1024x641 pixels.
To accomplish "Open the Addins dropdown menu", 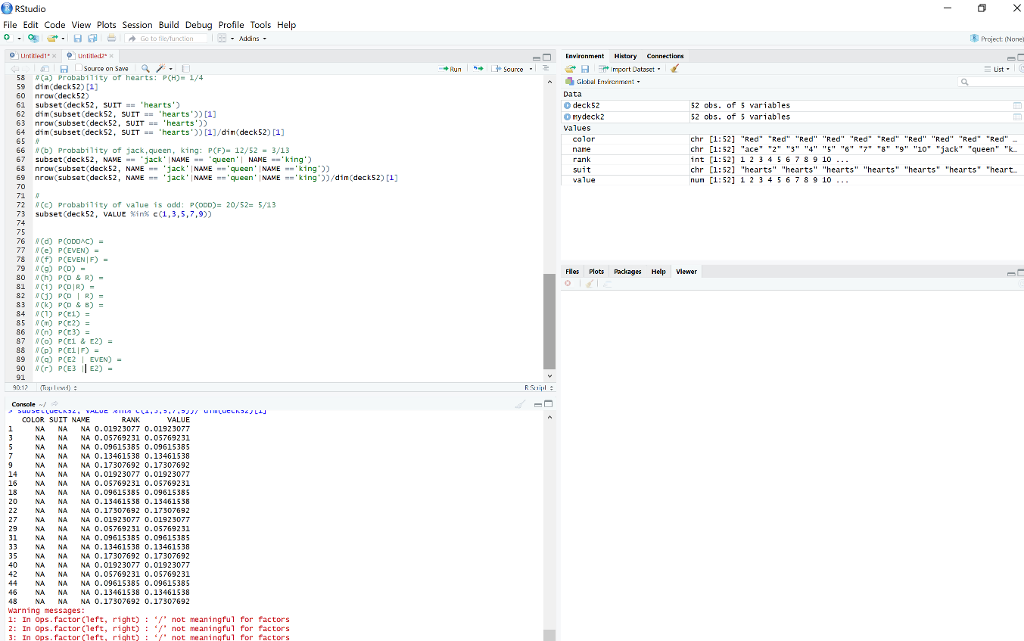I will click(250, 38).
